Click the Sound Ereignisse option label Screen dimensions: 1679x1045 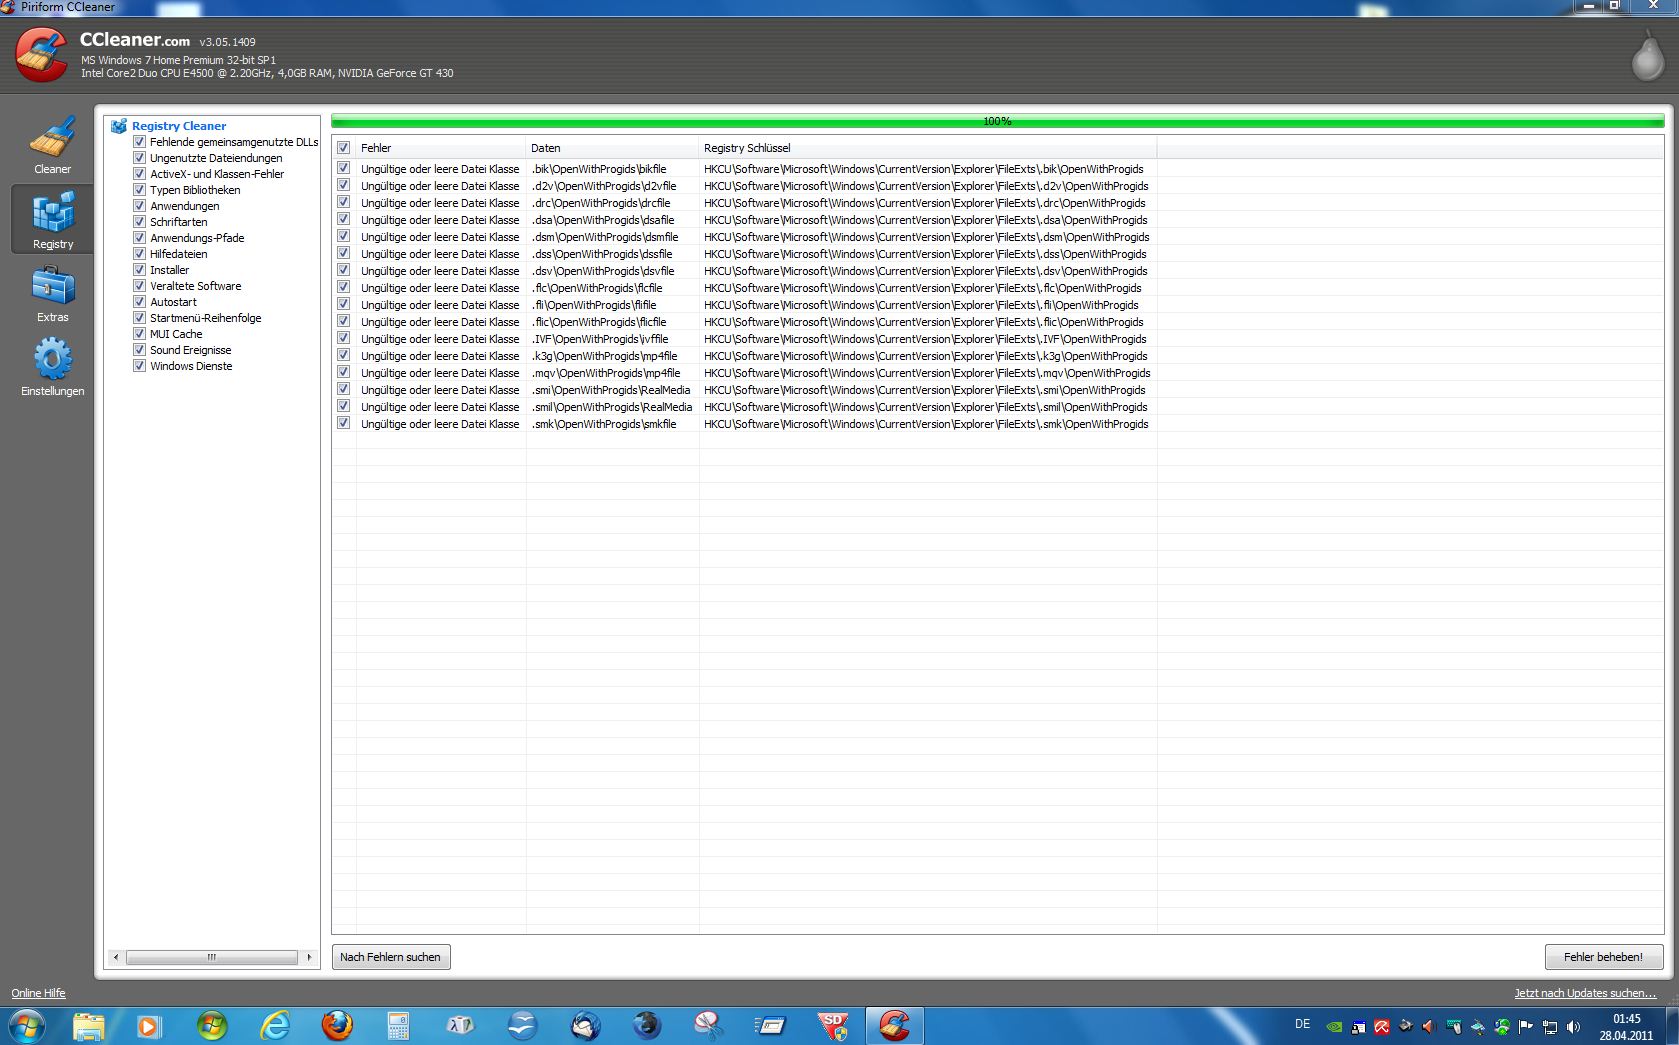click(x=190, y=350)
